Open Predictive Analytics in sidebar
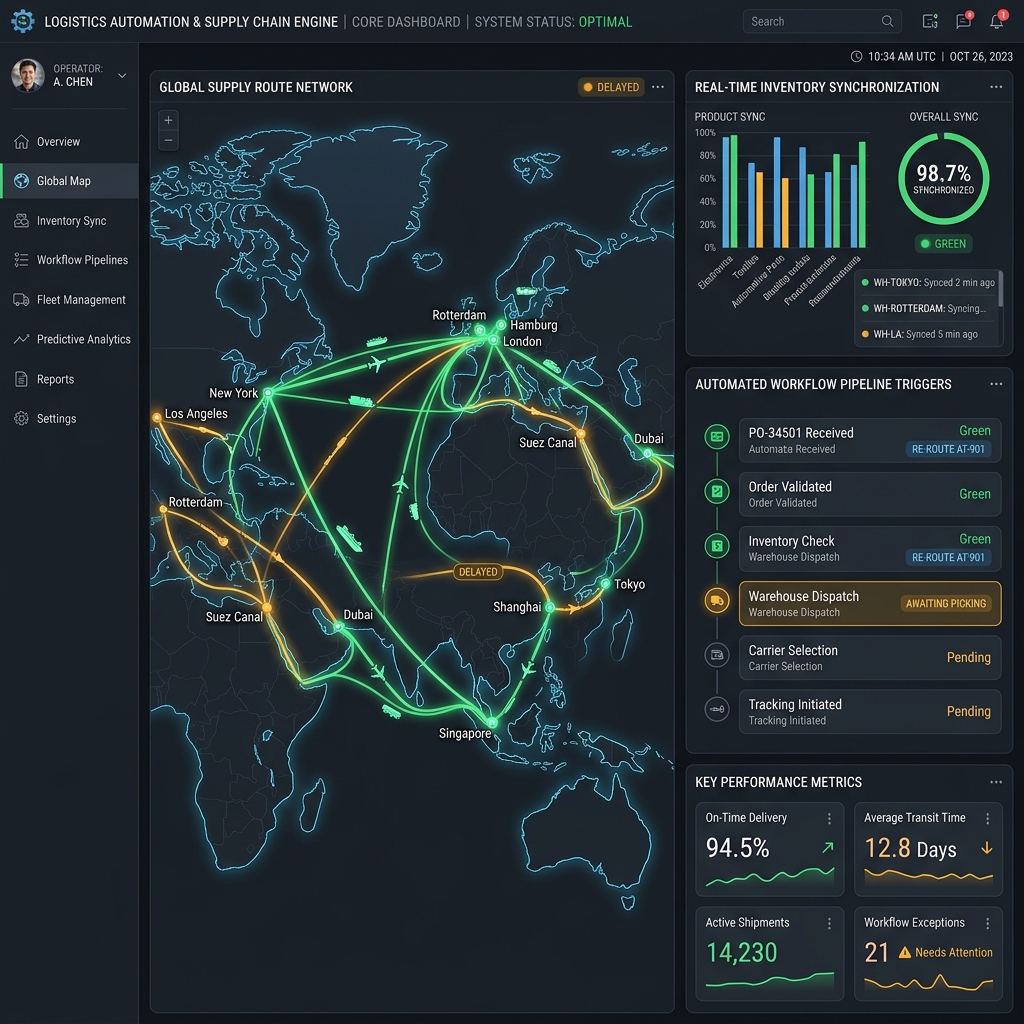Image resolution: width=1024 pixels, height=1024 pixels. pos(69,339)
